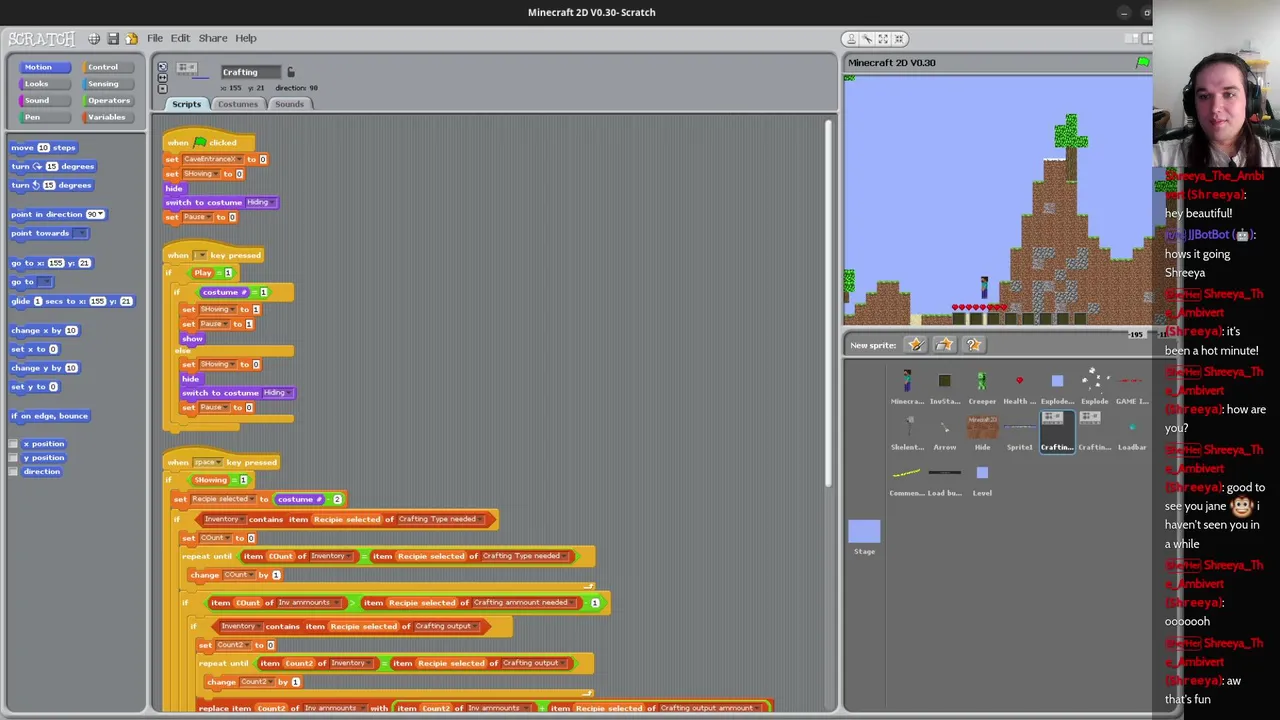Open the point in direction 90 dropdown

101,215
